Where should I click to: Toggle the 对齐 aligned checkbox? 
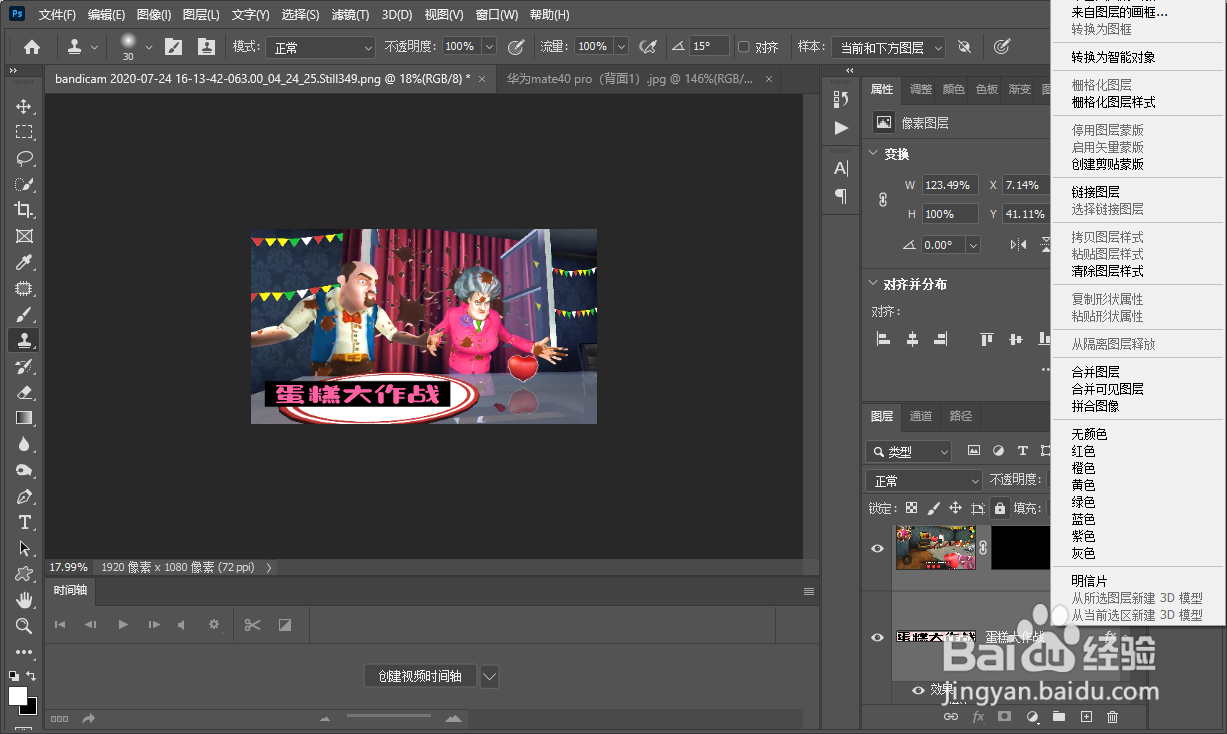click(743, 47)
